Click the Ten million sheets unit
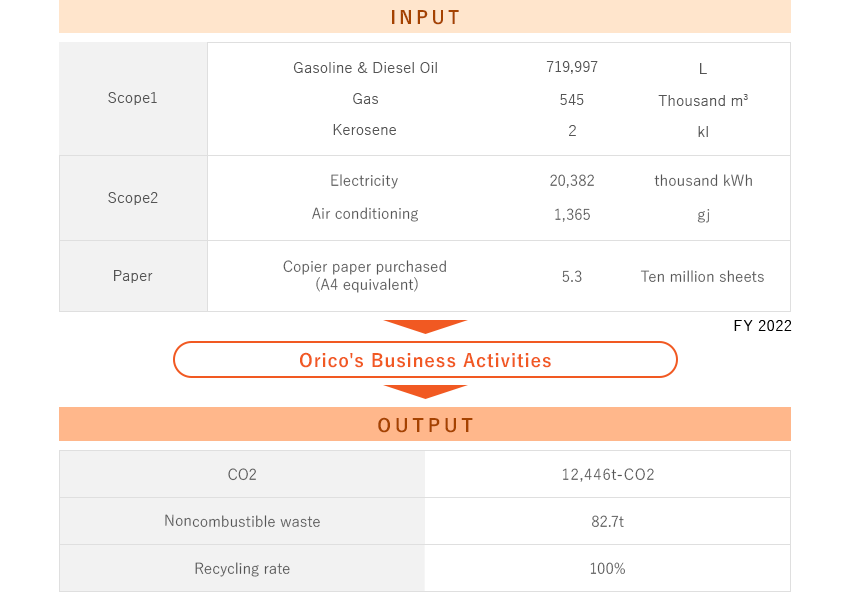Image resolution: width=850 pixels, height=592 pixels. point(702,277)
